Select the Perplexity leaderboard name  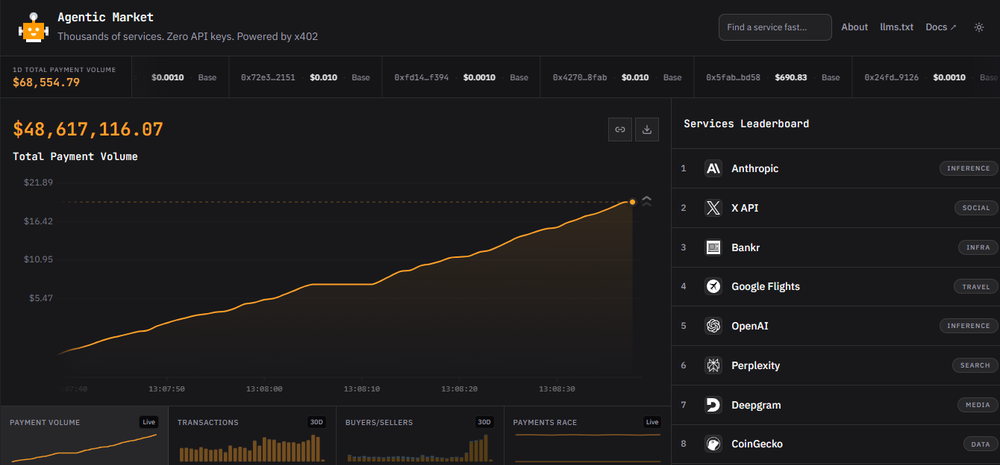coord(756,365)
